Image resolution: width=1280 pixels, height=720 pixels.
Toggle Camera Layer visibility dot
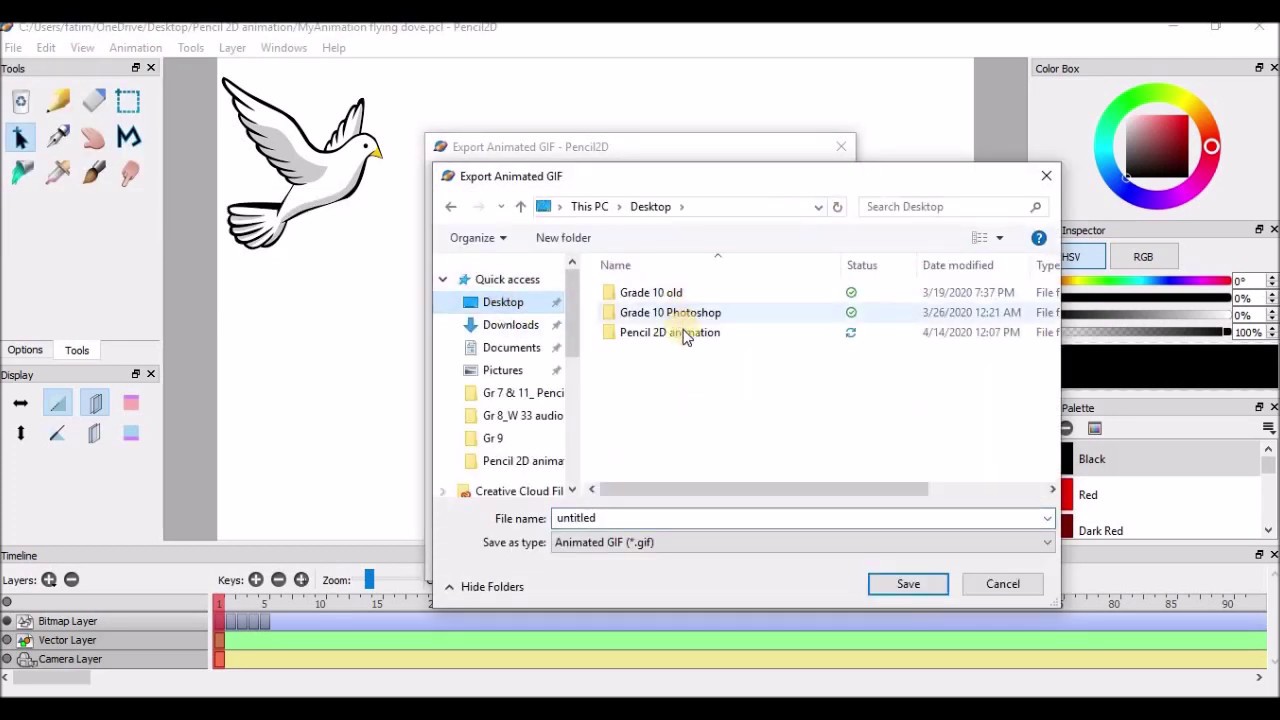[x=7, y=659]
